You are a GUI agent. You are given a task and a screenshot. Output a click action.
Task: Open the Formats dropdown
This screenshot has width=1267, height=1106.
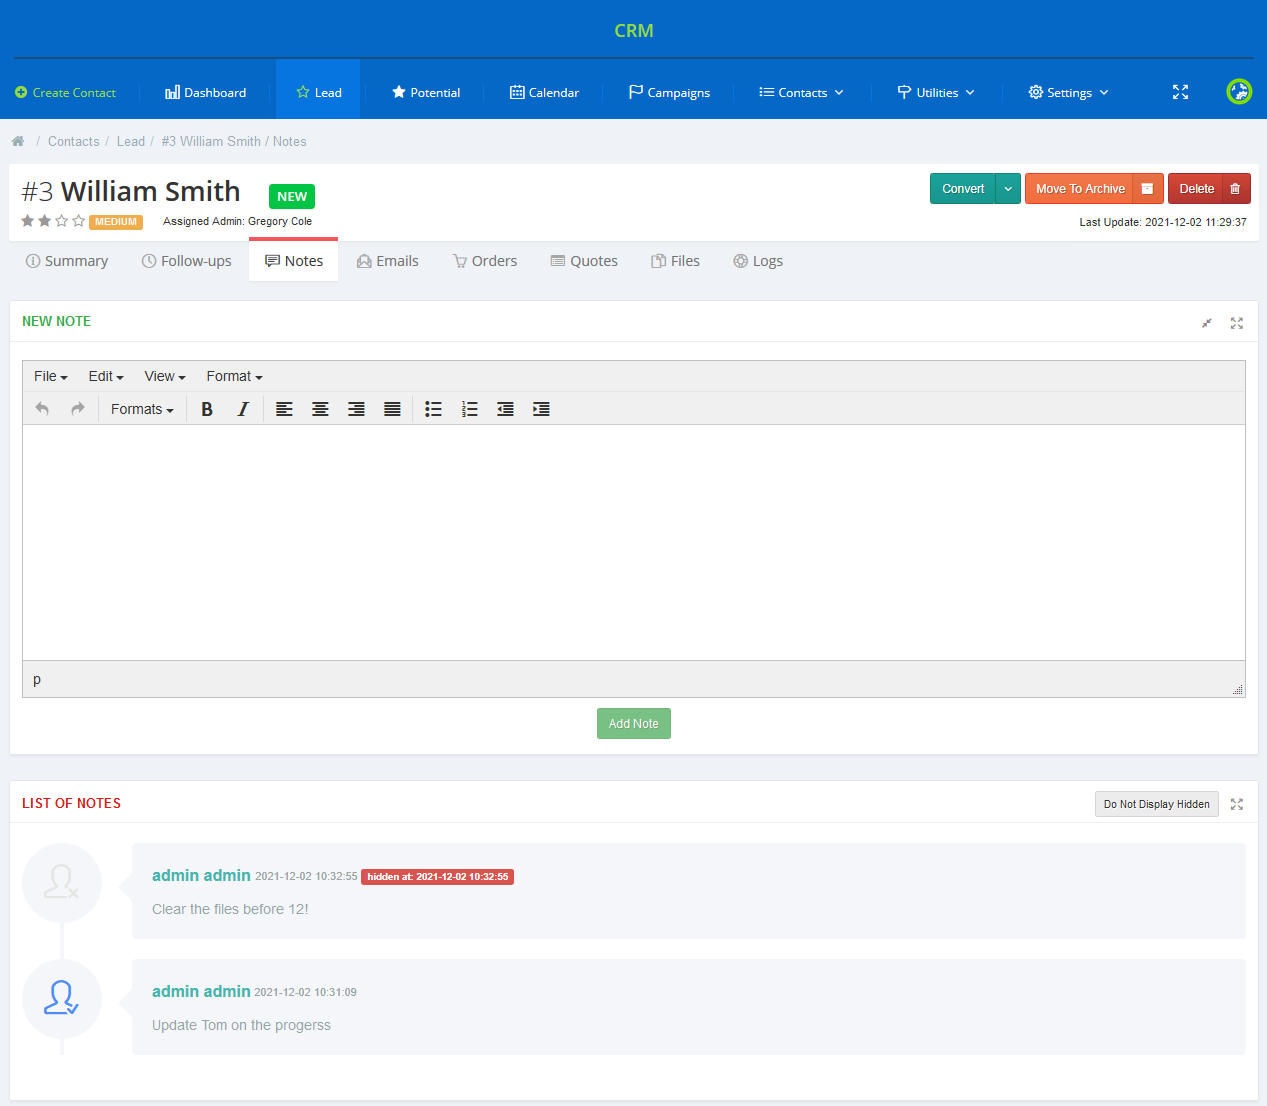point(142,409)
